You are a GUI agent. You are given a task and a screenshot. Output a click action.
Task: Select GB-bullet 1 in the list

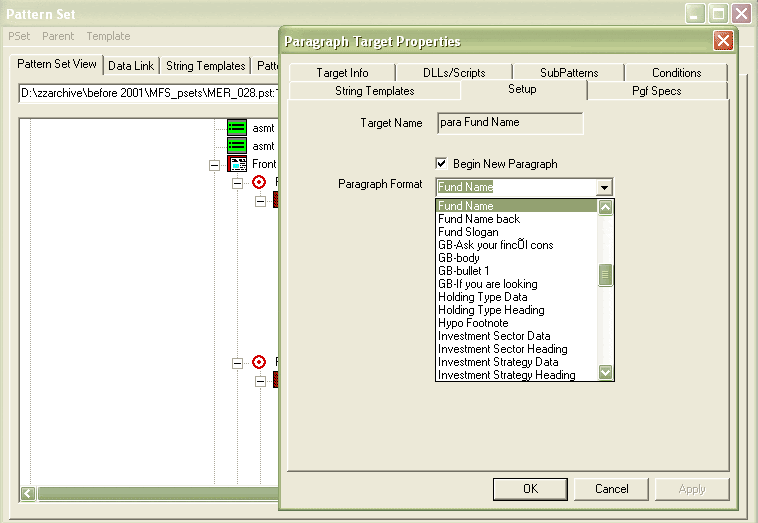tap(517, 271)
